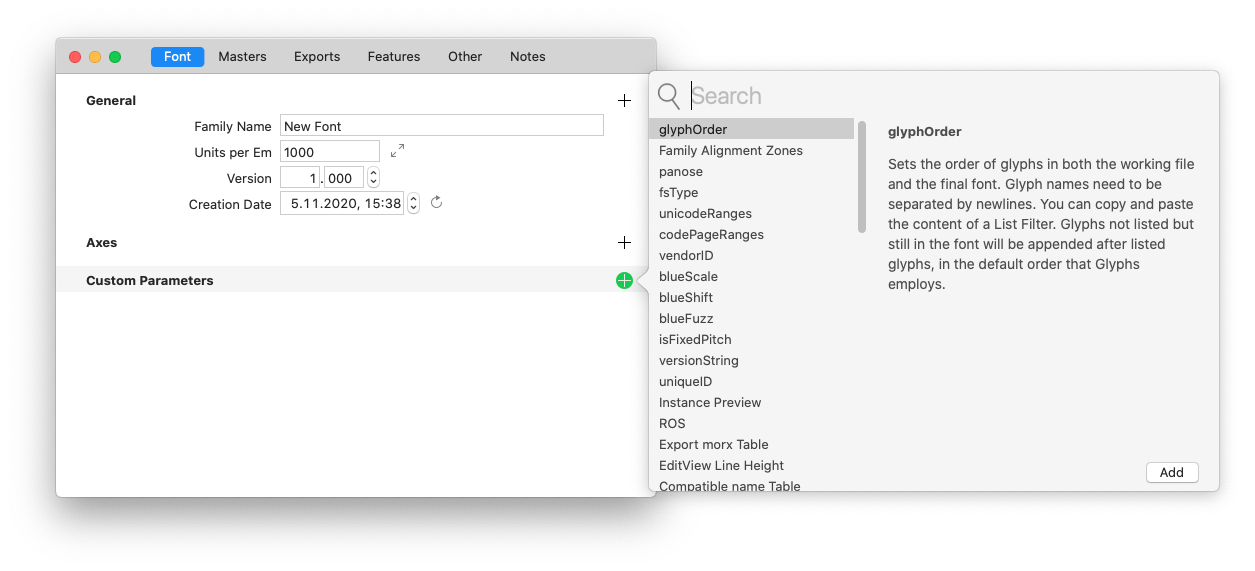Click the Version major number field
The height and width of the screenshot is (571, 1255).
(x=300, y=178)
